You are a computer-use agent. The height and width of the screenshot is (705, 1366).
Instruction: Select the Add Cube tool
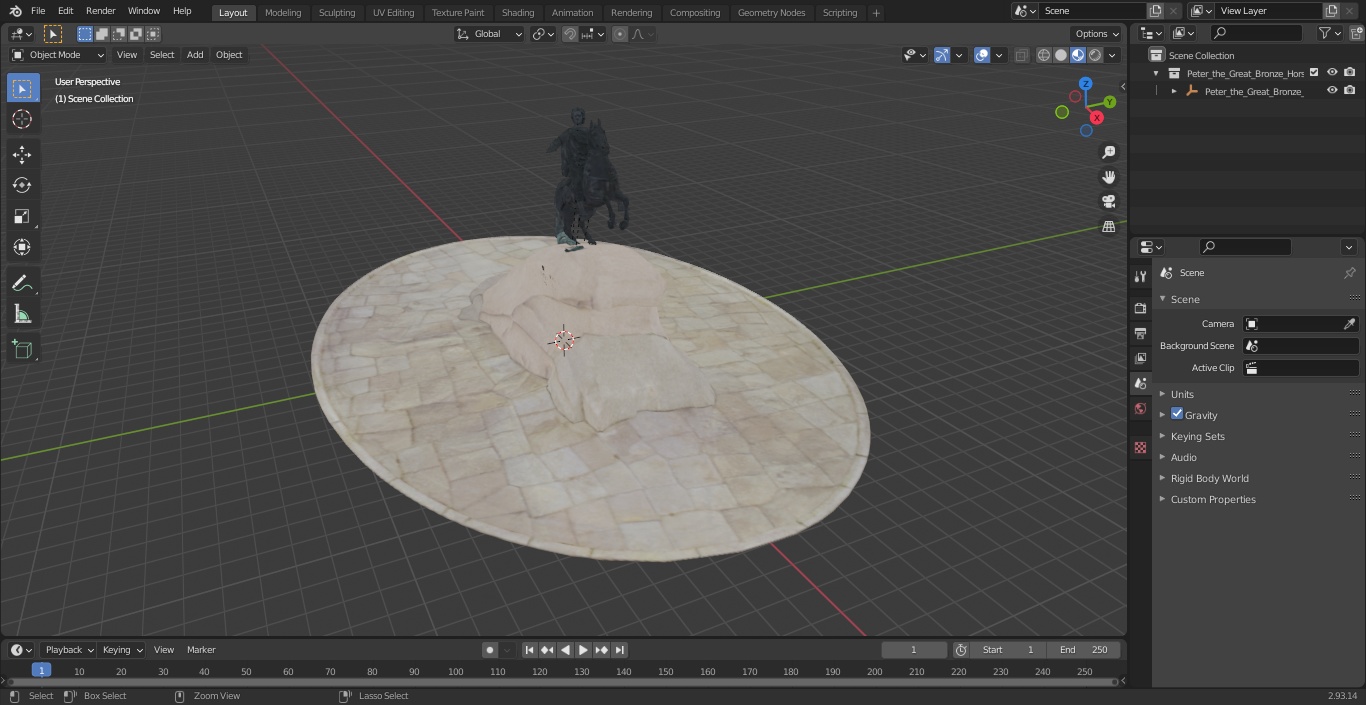coord(22,350)
